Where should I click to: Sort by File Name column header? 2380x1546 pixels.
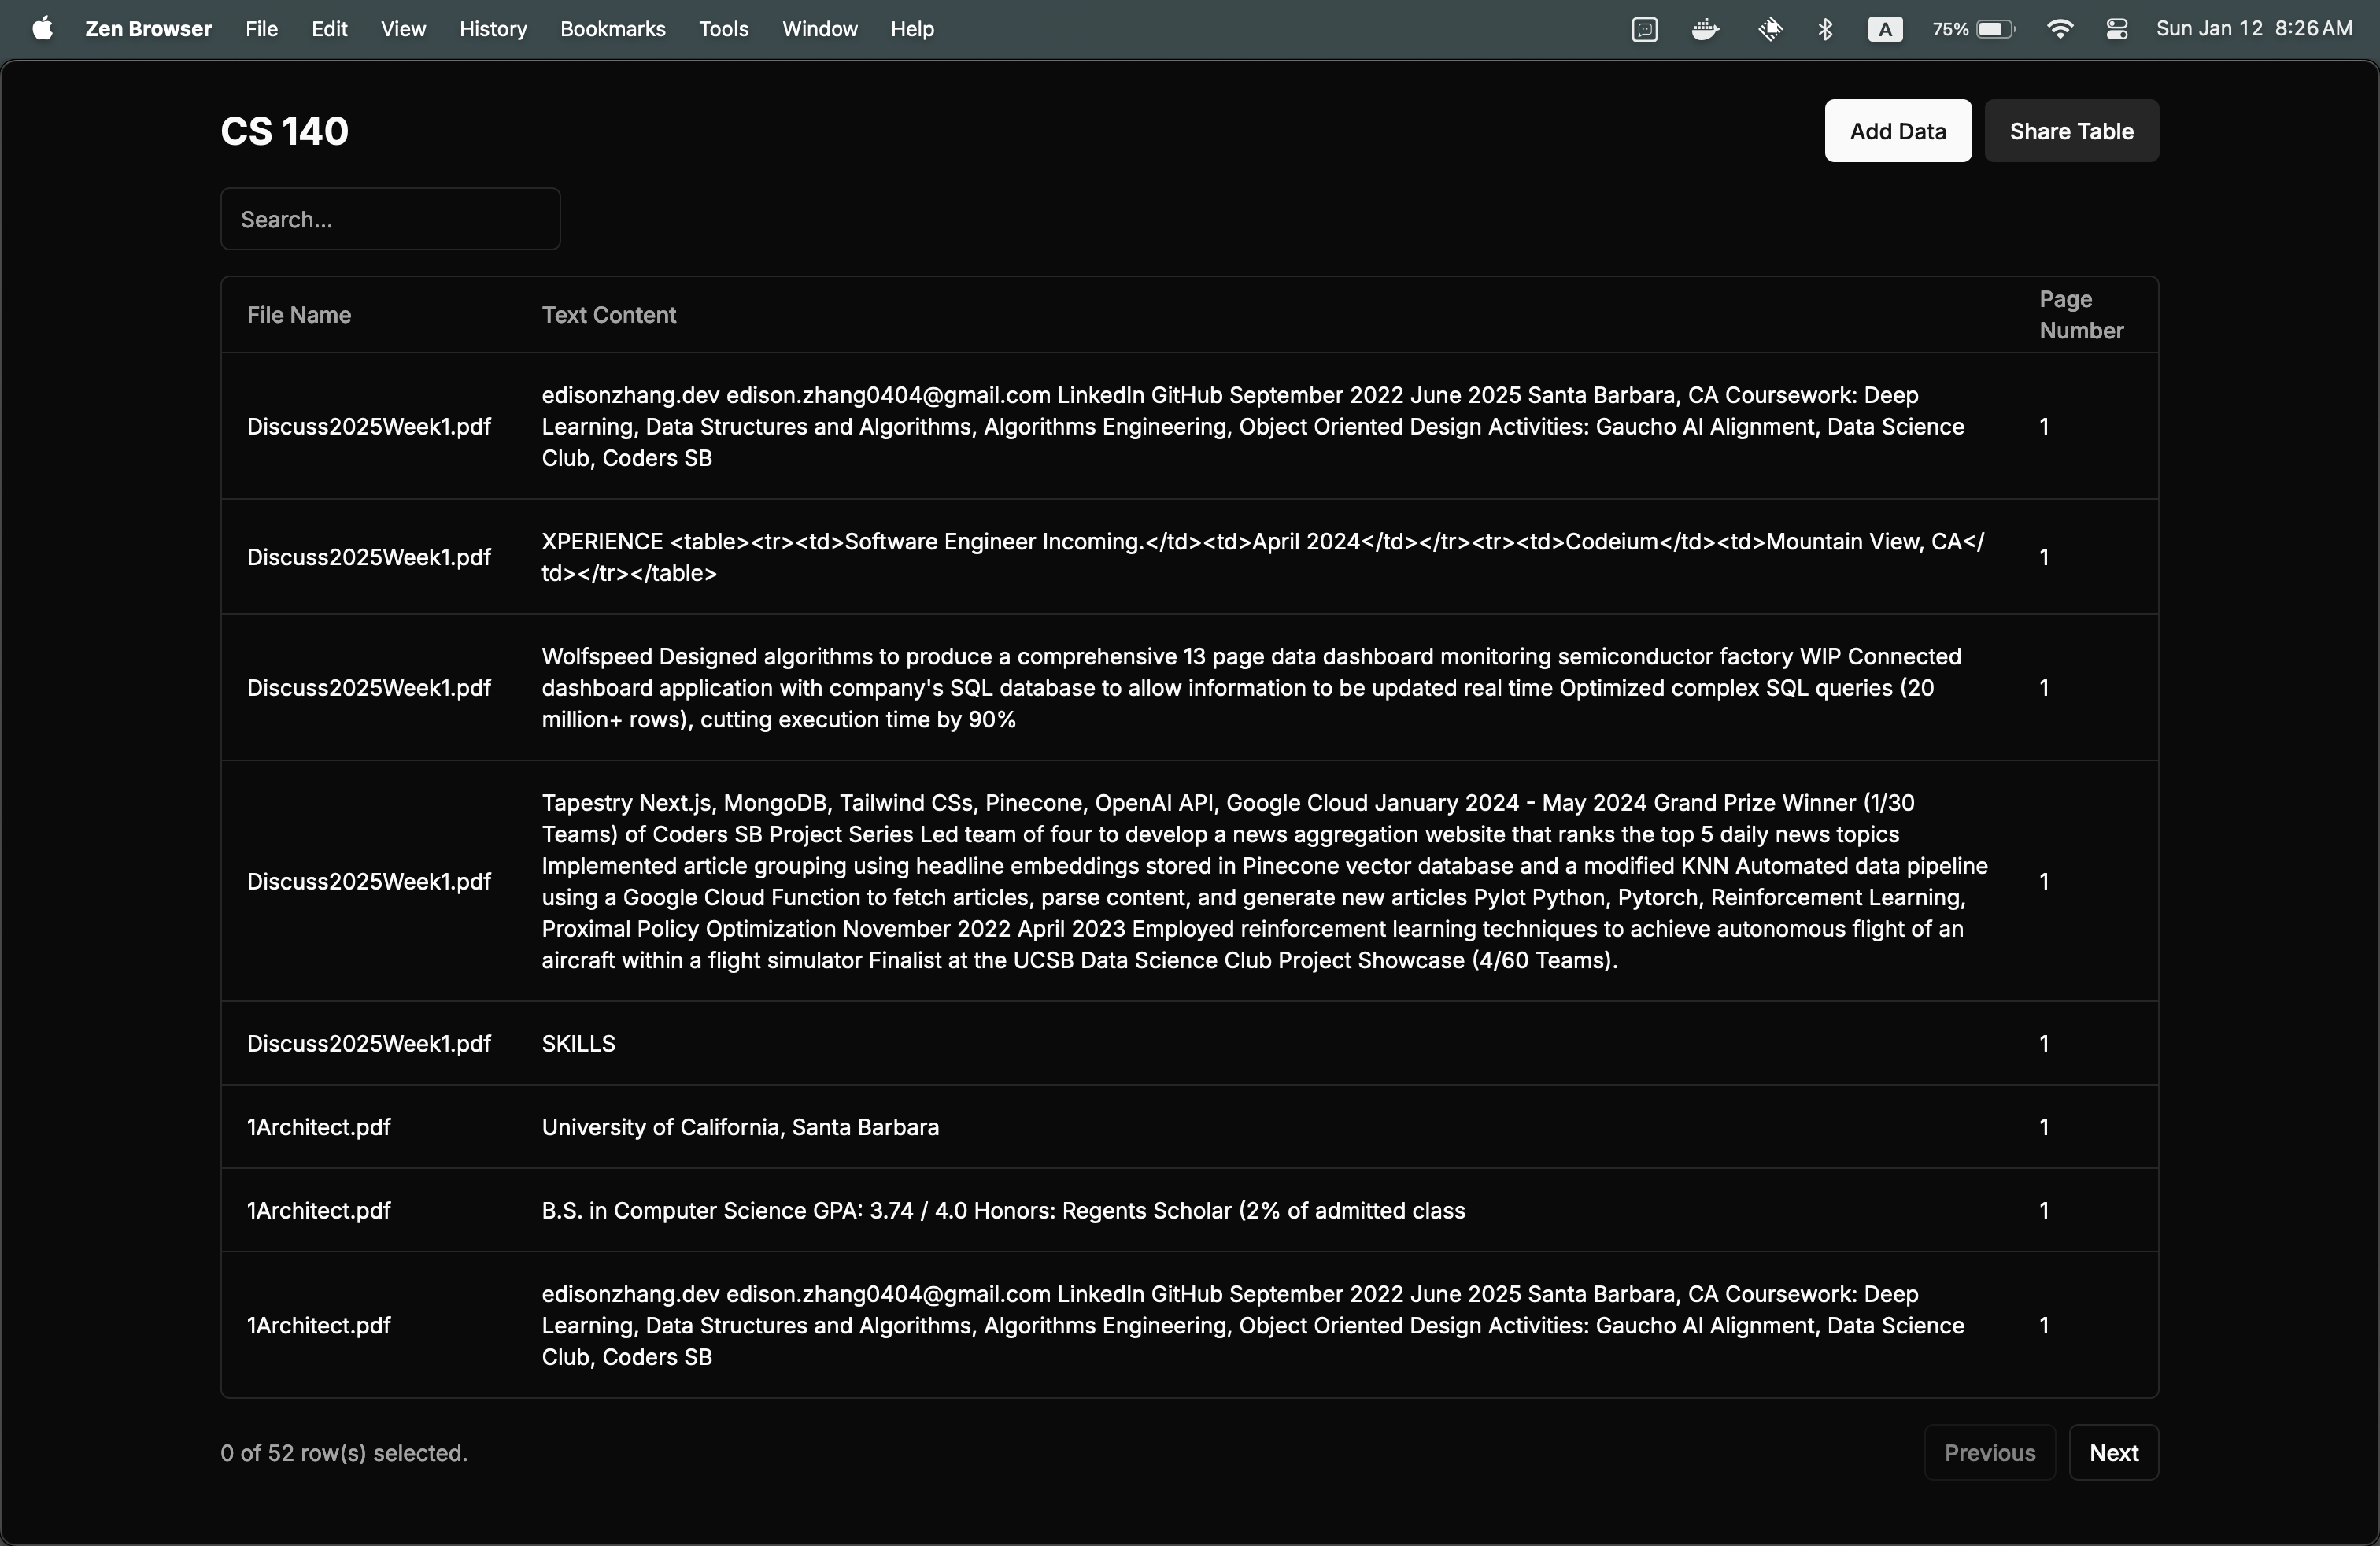click(299, 315)
